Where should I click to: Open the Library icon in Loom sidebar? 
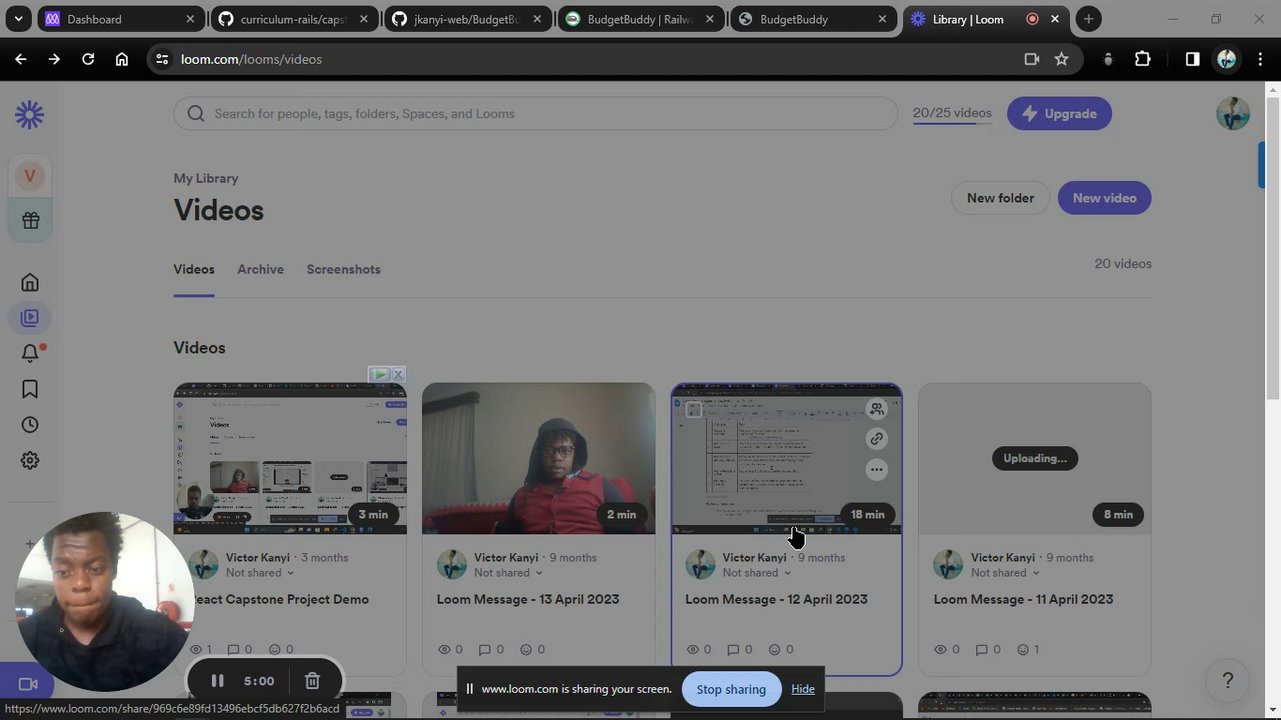click(30, 318)
